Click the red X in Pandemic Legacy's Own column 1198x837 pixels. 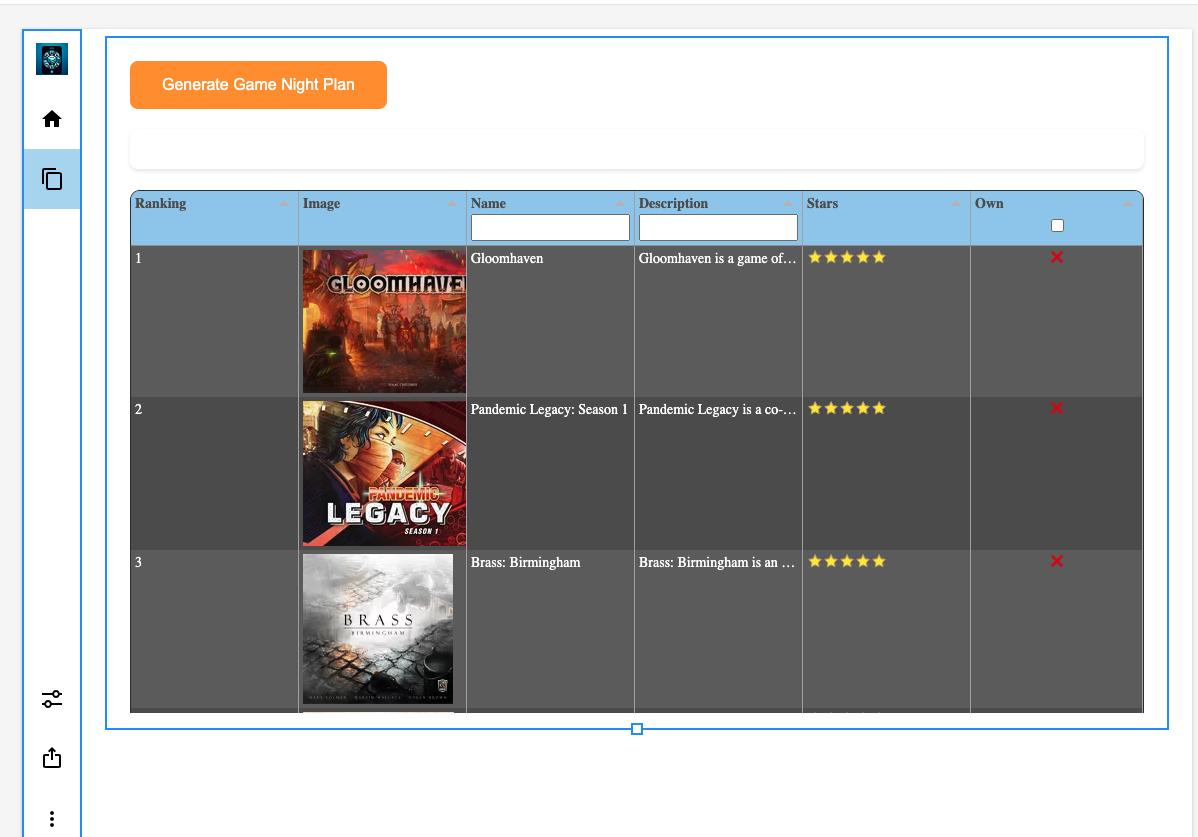point(1057,408)
